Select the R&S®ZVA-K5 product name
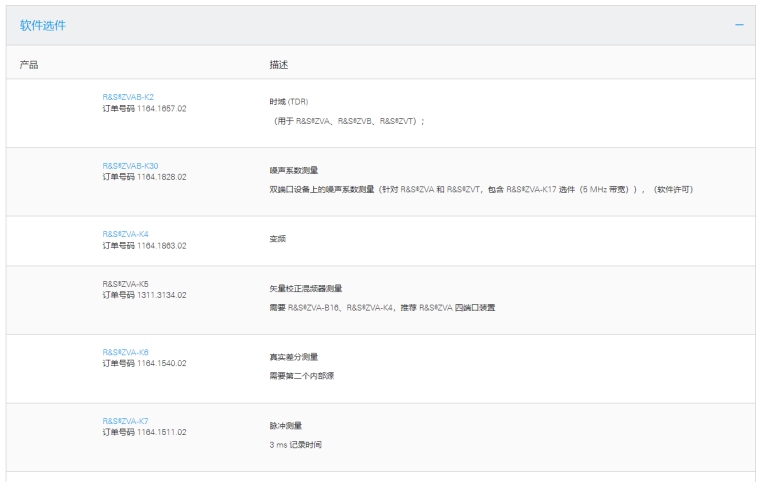This screenshot has width=760, height=482. point(125,285)
